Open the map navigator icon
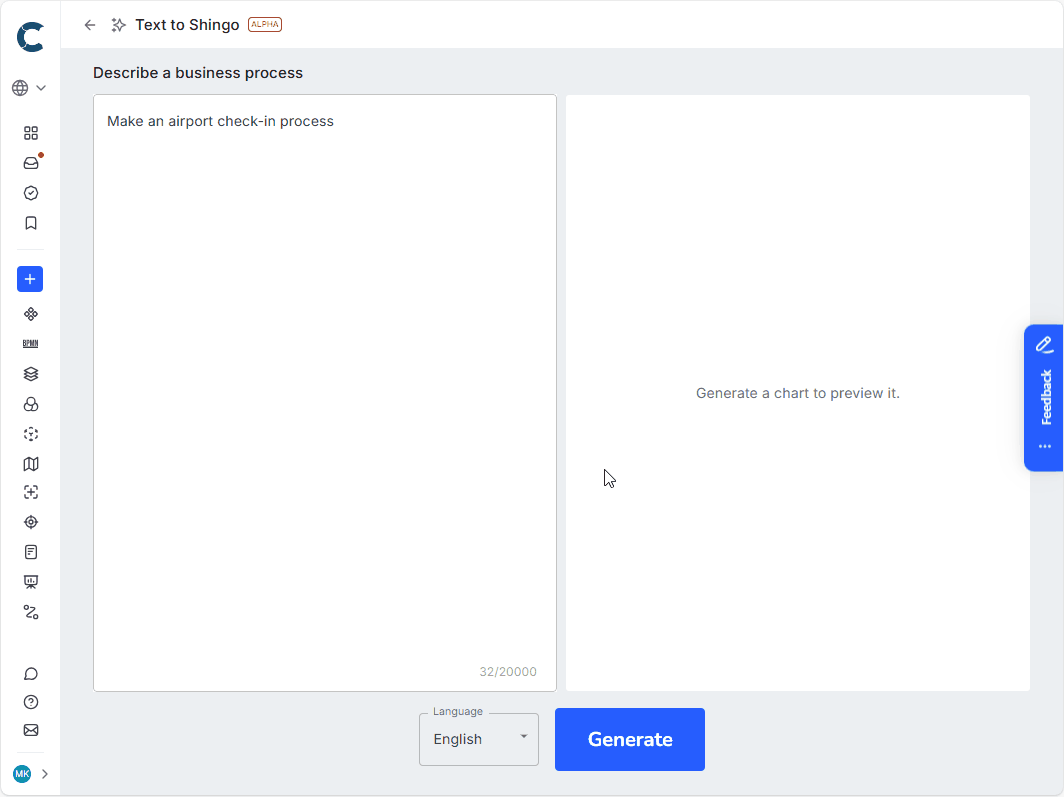 [30, 463]
